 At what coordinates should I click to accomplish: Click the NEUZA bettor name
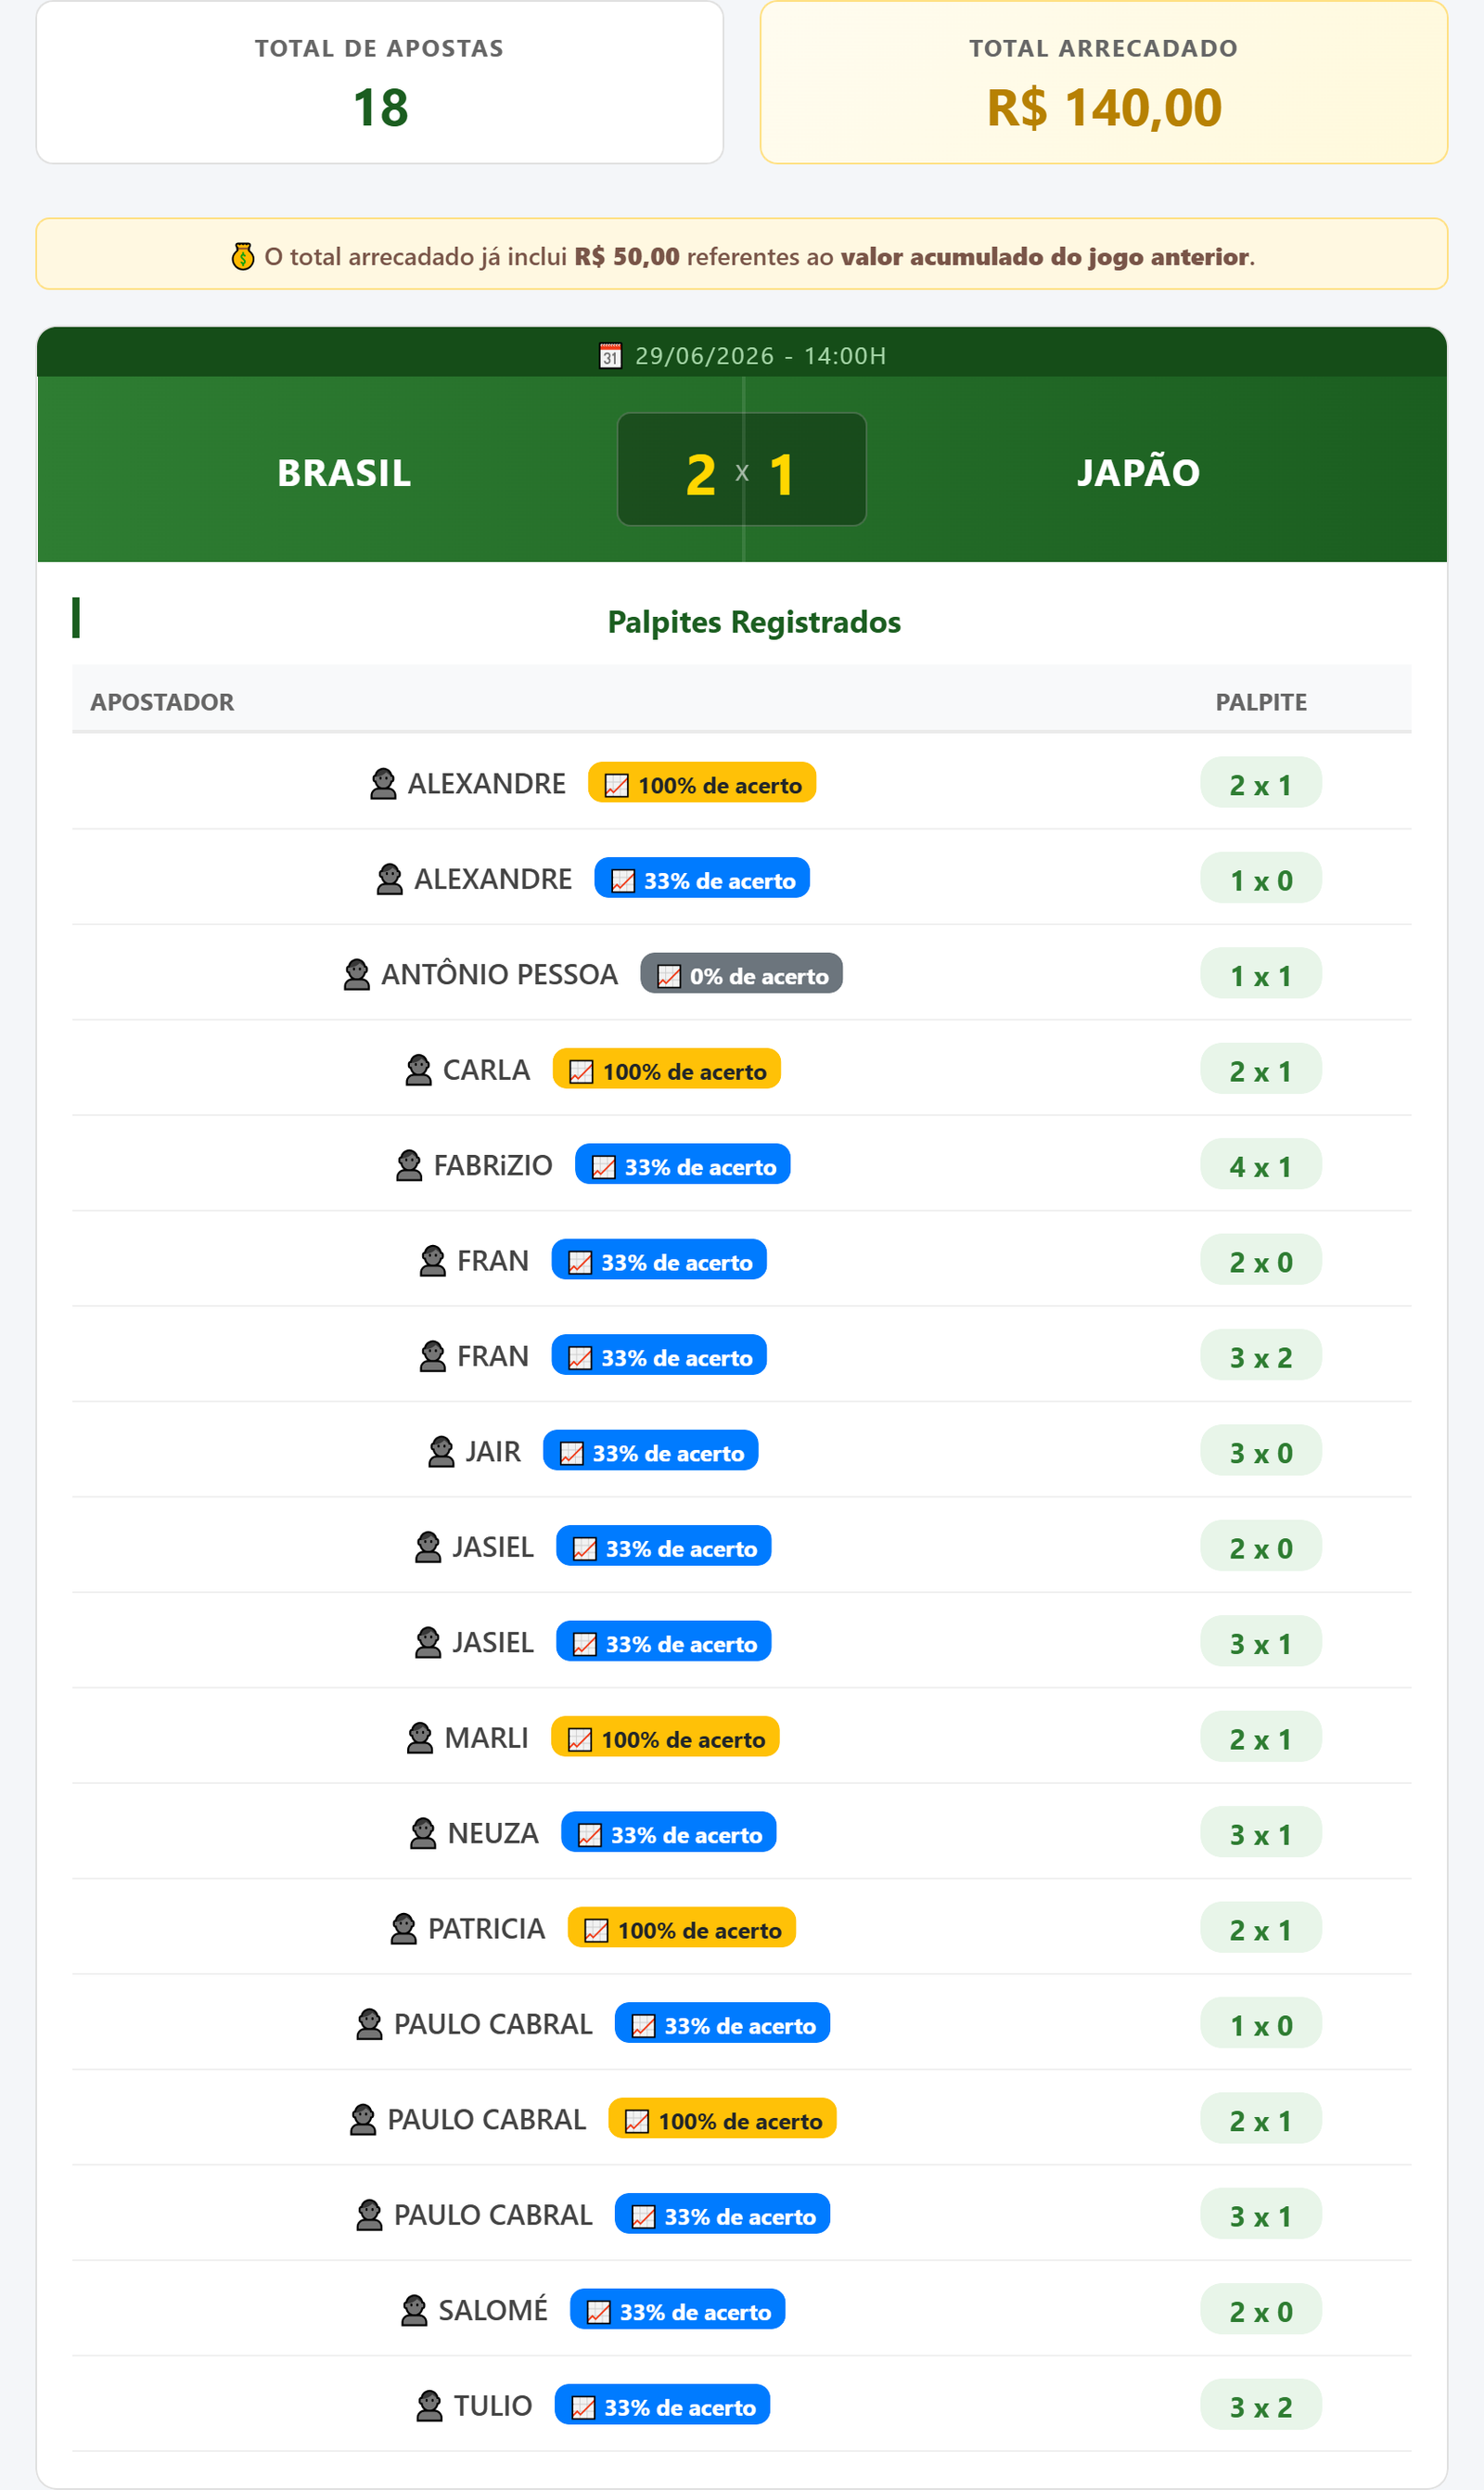click(493, 1834)
